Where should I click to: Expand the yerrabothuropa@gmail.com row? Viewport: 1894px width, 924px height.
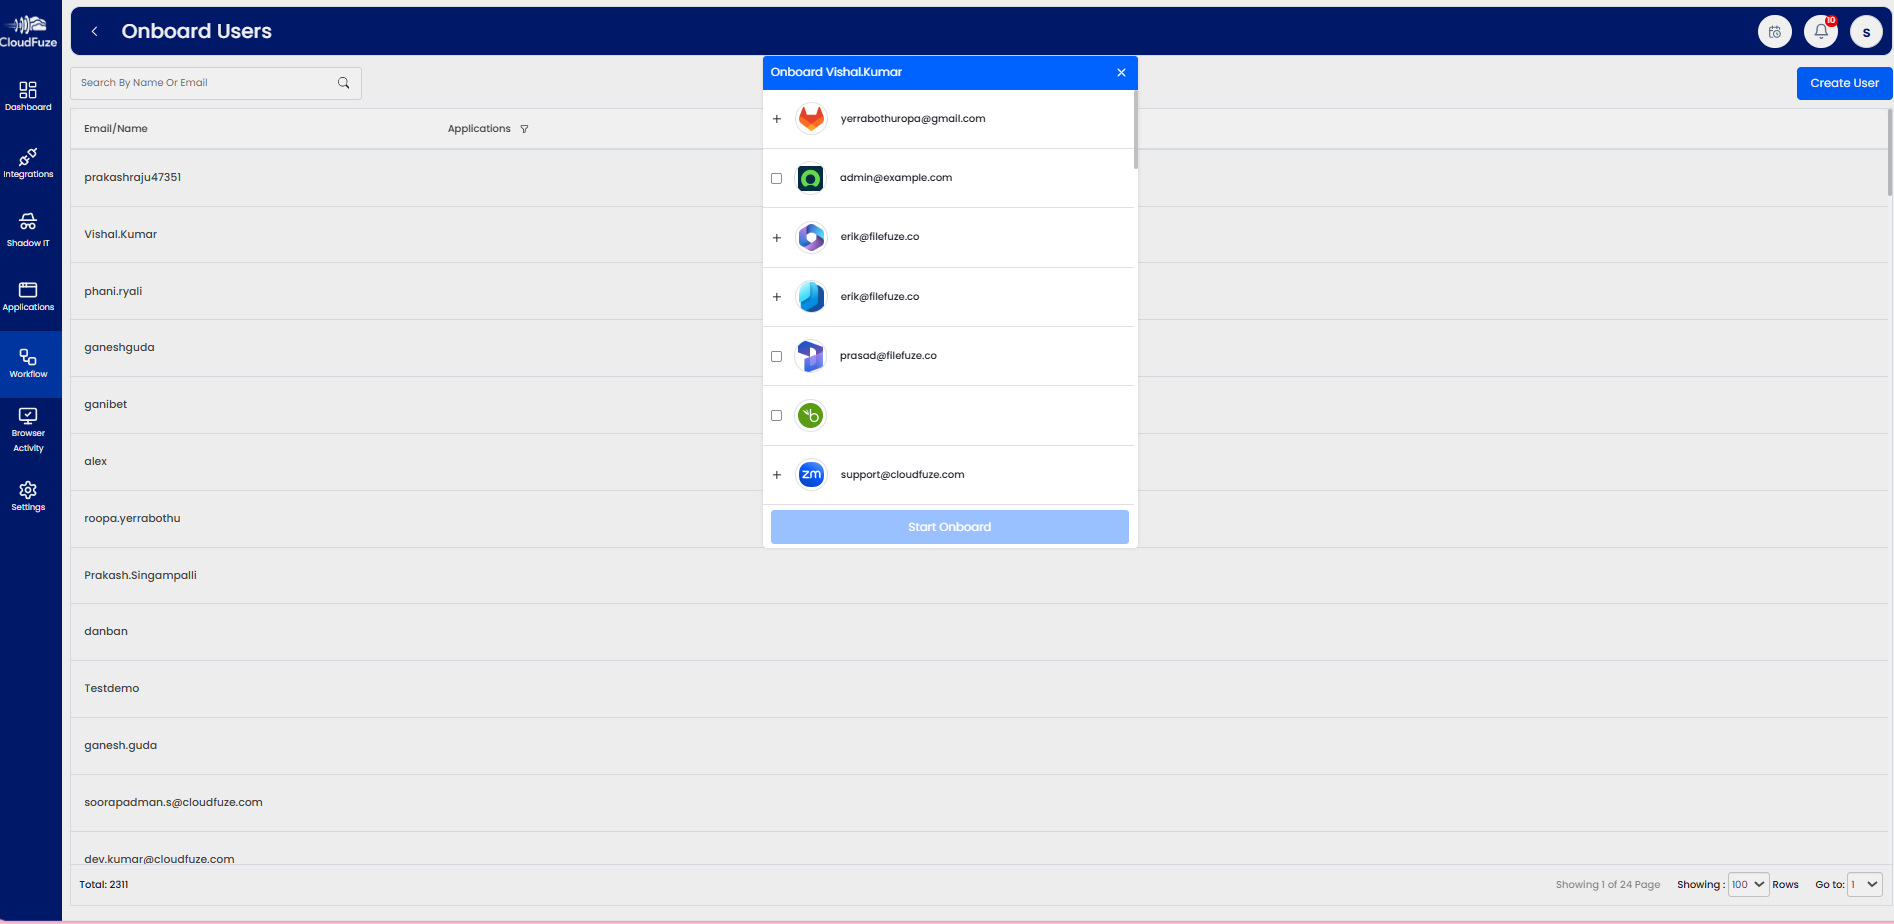(x=777, y=119)
